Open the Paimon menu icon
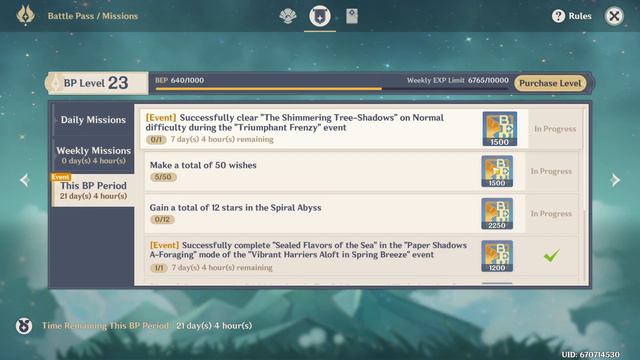The image size is (640, 360). coord(25,16)
